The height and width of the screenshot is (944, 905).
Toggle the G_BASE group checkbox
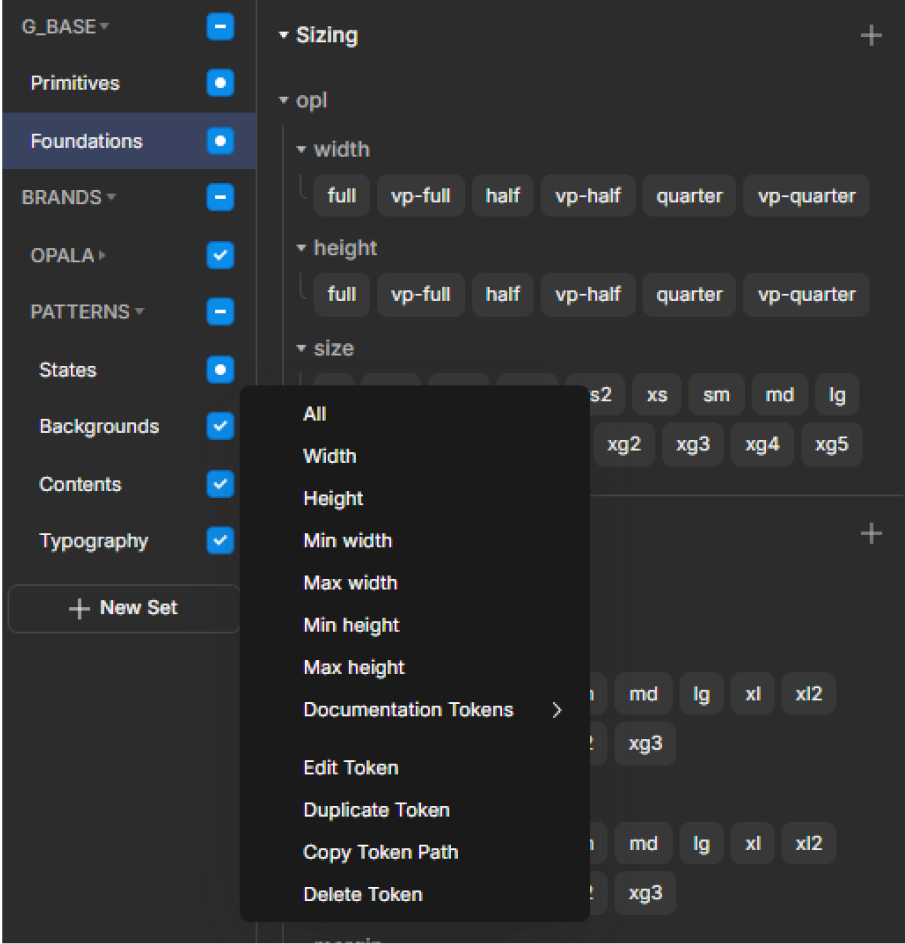point(220,27)
